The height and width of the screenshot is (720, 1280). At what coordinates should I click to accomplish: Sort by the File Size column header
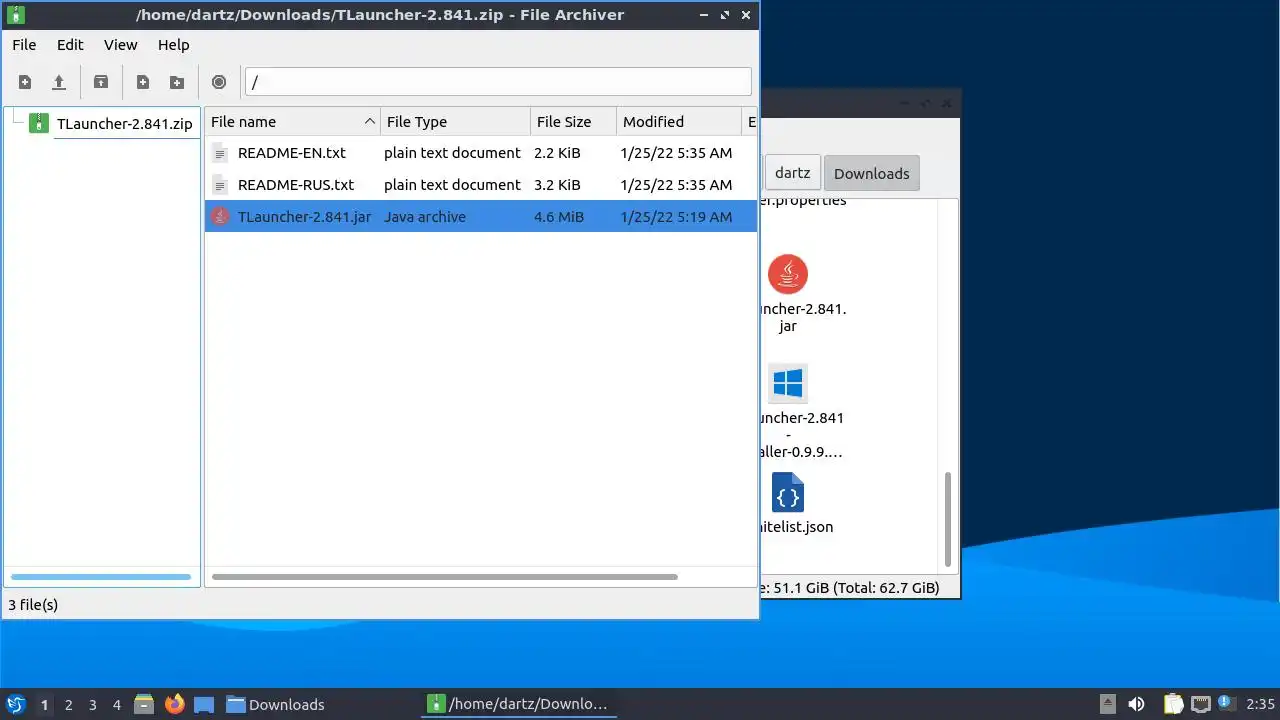coord(573,122)
